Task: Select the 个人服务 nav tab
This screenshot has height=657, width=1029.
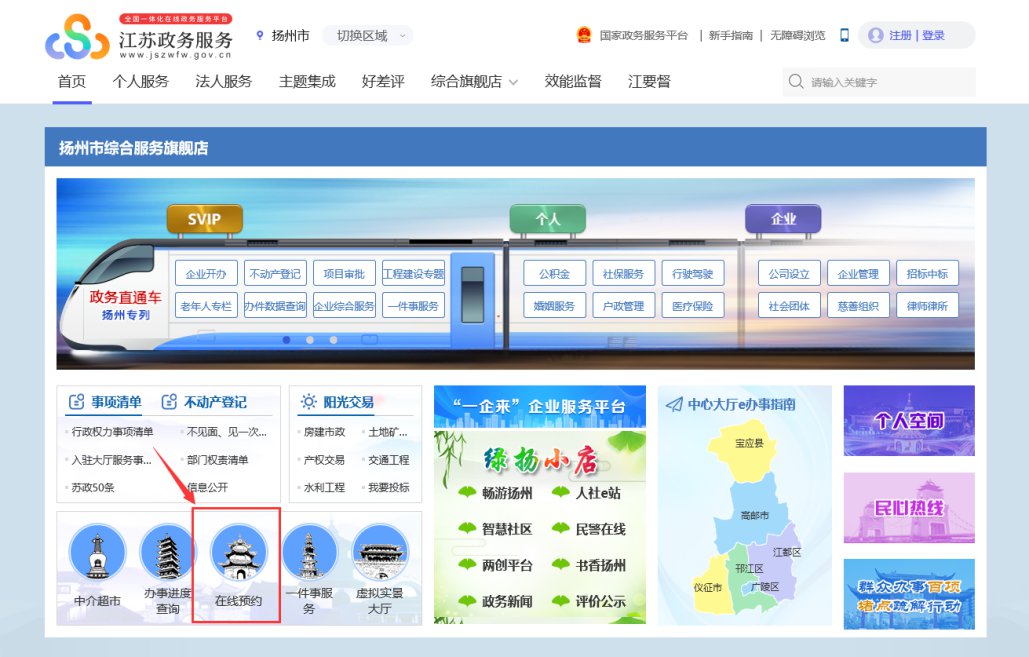Action: [x=141, y=82]
